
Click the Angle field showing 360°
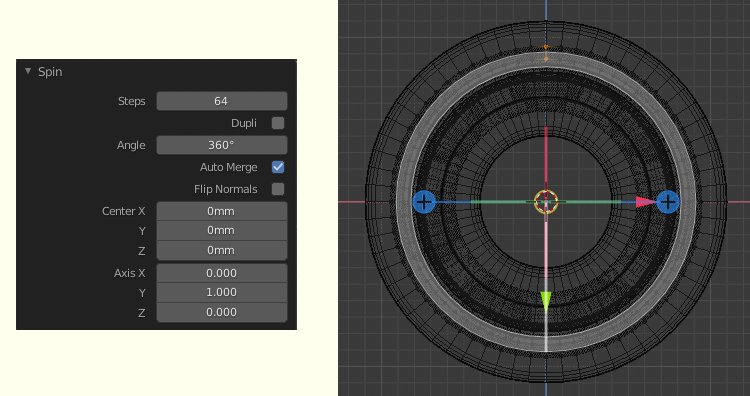pos(222,145)
